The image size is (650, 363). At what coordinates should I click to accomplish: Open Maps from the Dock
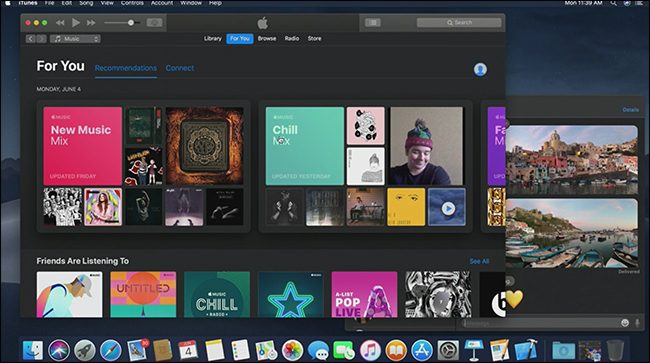pos(266,350)
